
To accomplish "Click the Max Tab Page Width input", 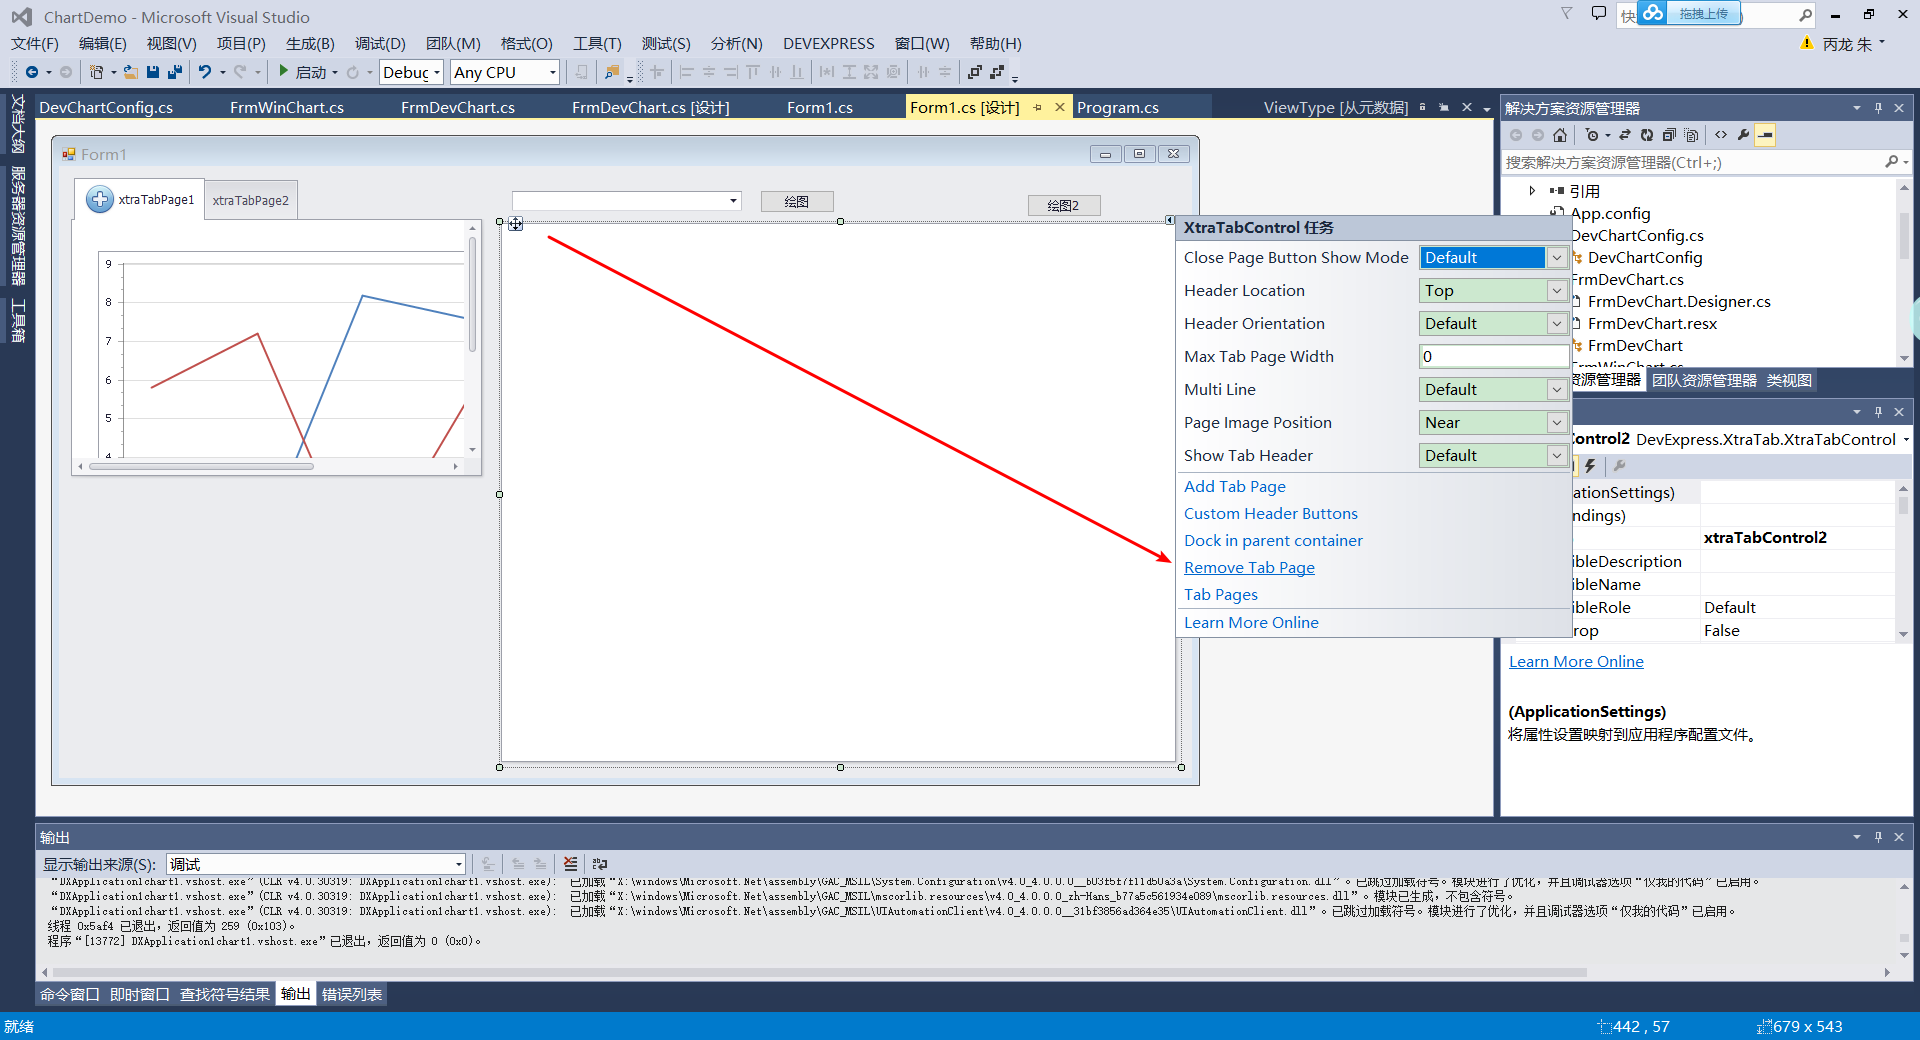I will coord(1494,357).
